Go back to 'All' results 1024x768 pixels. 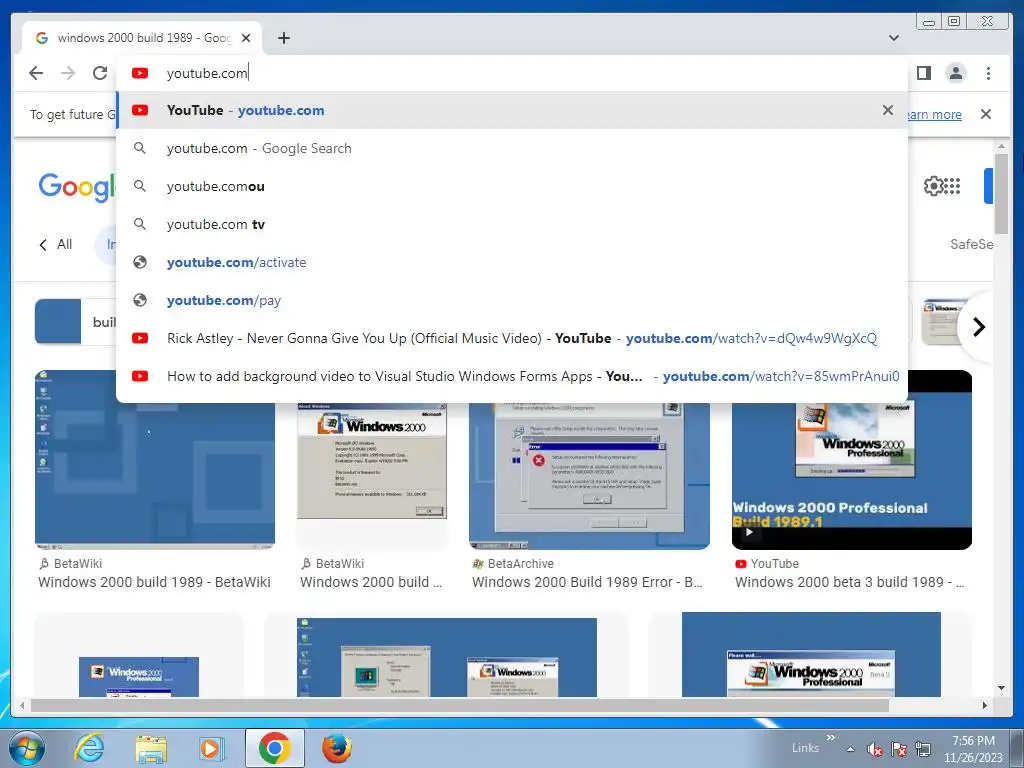pyautogui.click(x=56, y=244)
